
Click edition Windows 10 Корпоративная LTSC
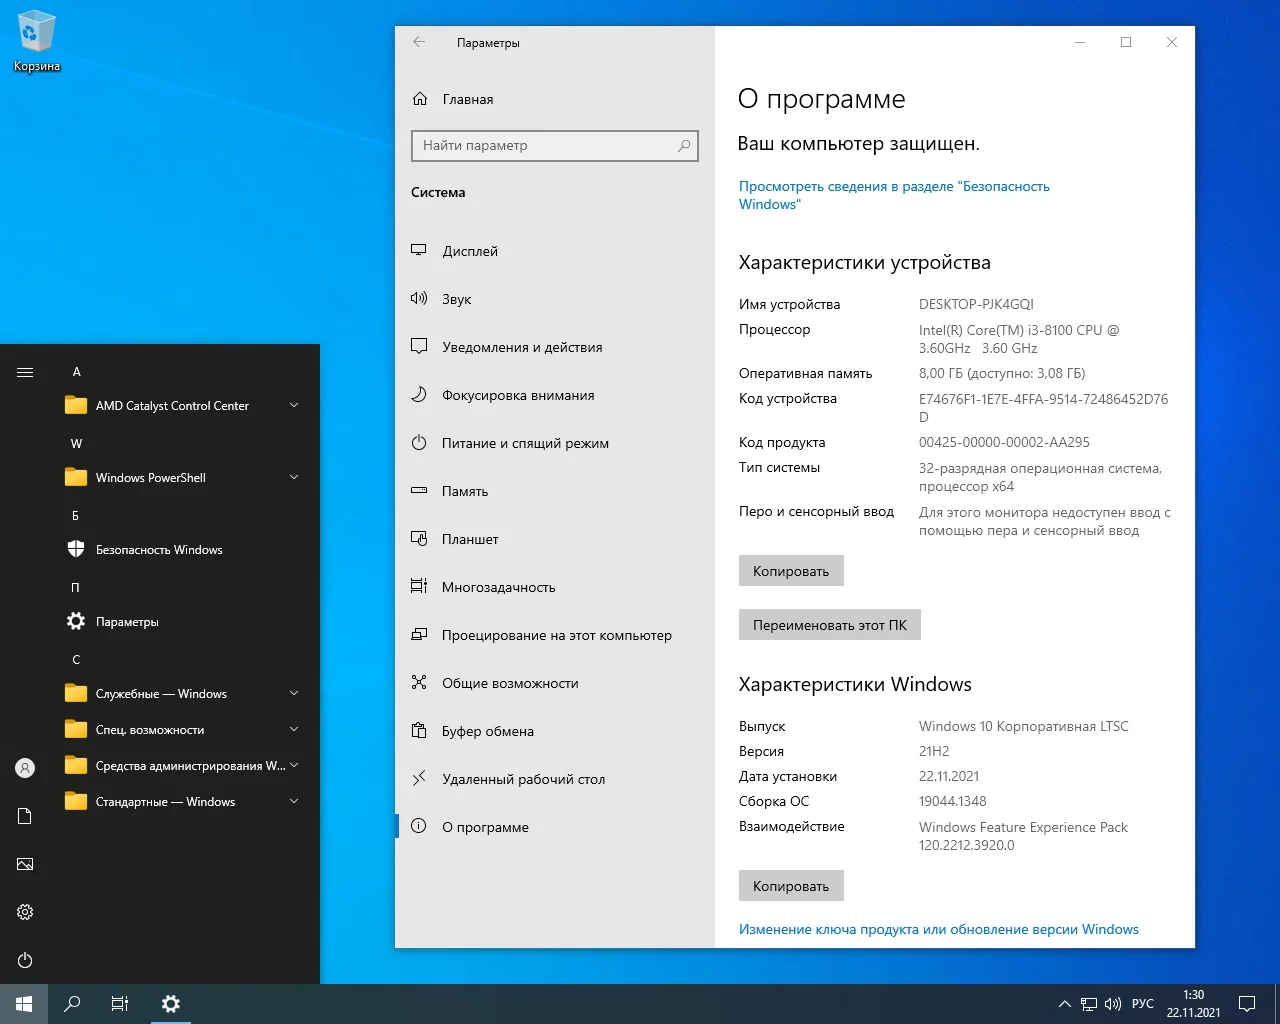pos(1024,726)
